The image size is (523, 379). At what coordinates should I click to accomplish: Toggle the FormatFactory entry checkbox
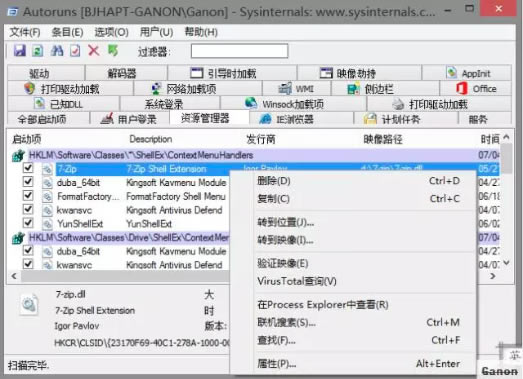28,196
